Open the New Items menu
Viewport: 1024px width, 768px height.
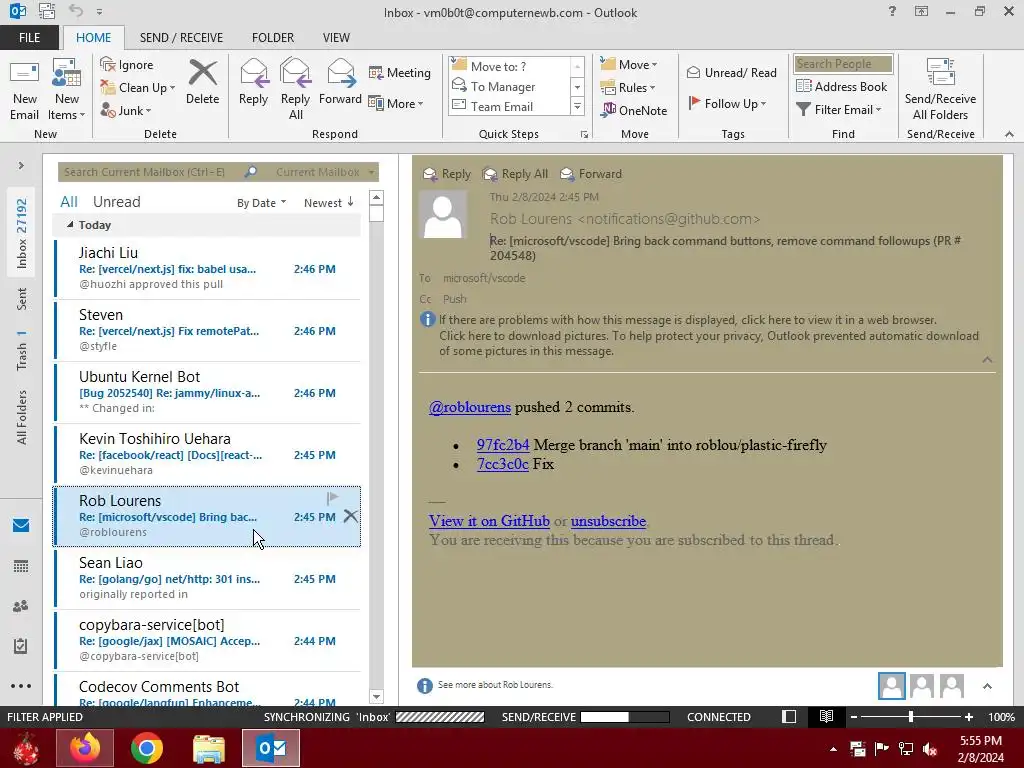pos(67,90)
